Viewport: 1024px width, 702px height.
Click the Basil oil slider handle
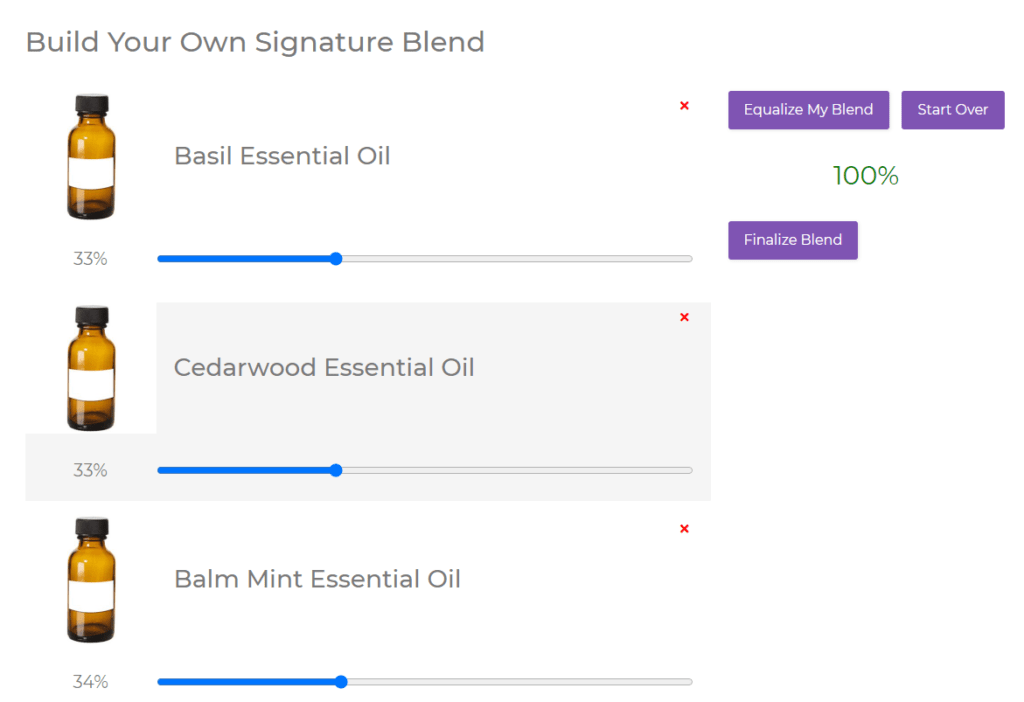(x=336, y=259)
